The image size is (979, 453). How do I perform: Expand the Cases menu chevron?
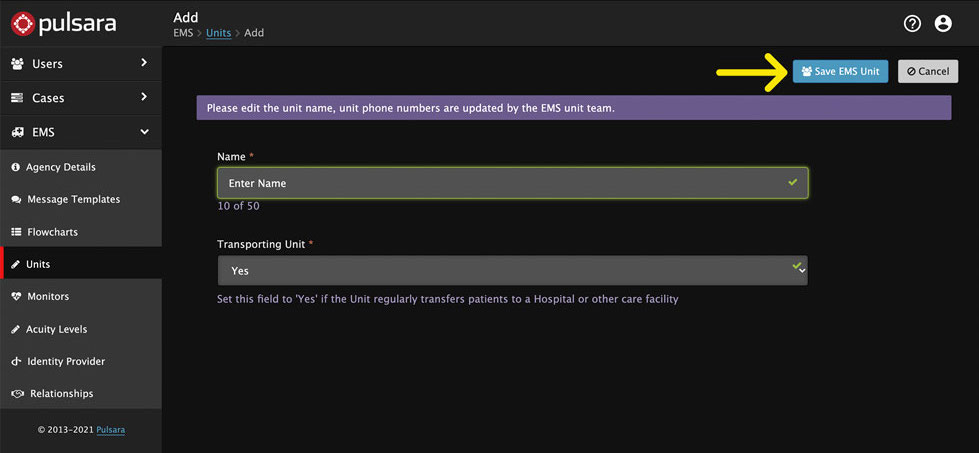(144, 97)
